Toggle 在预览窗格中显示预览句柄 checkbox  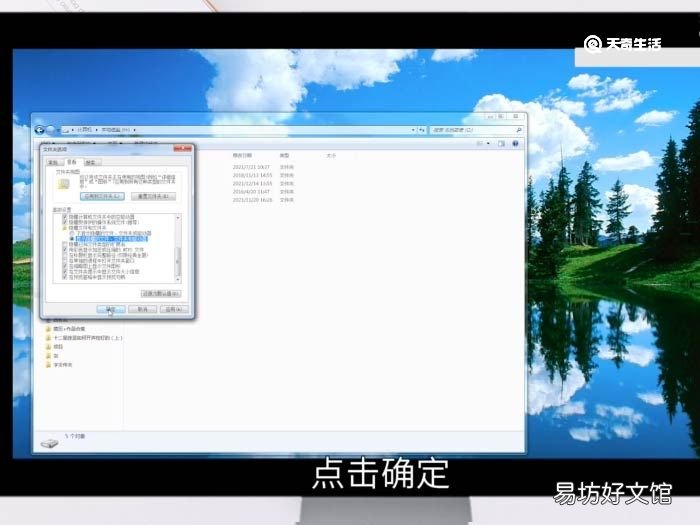click(65, 277)
